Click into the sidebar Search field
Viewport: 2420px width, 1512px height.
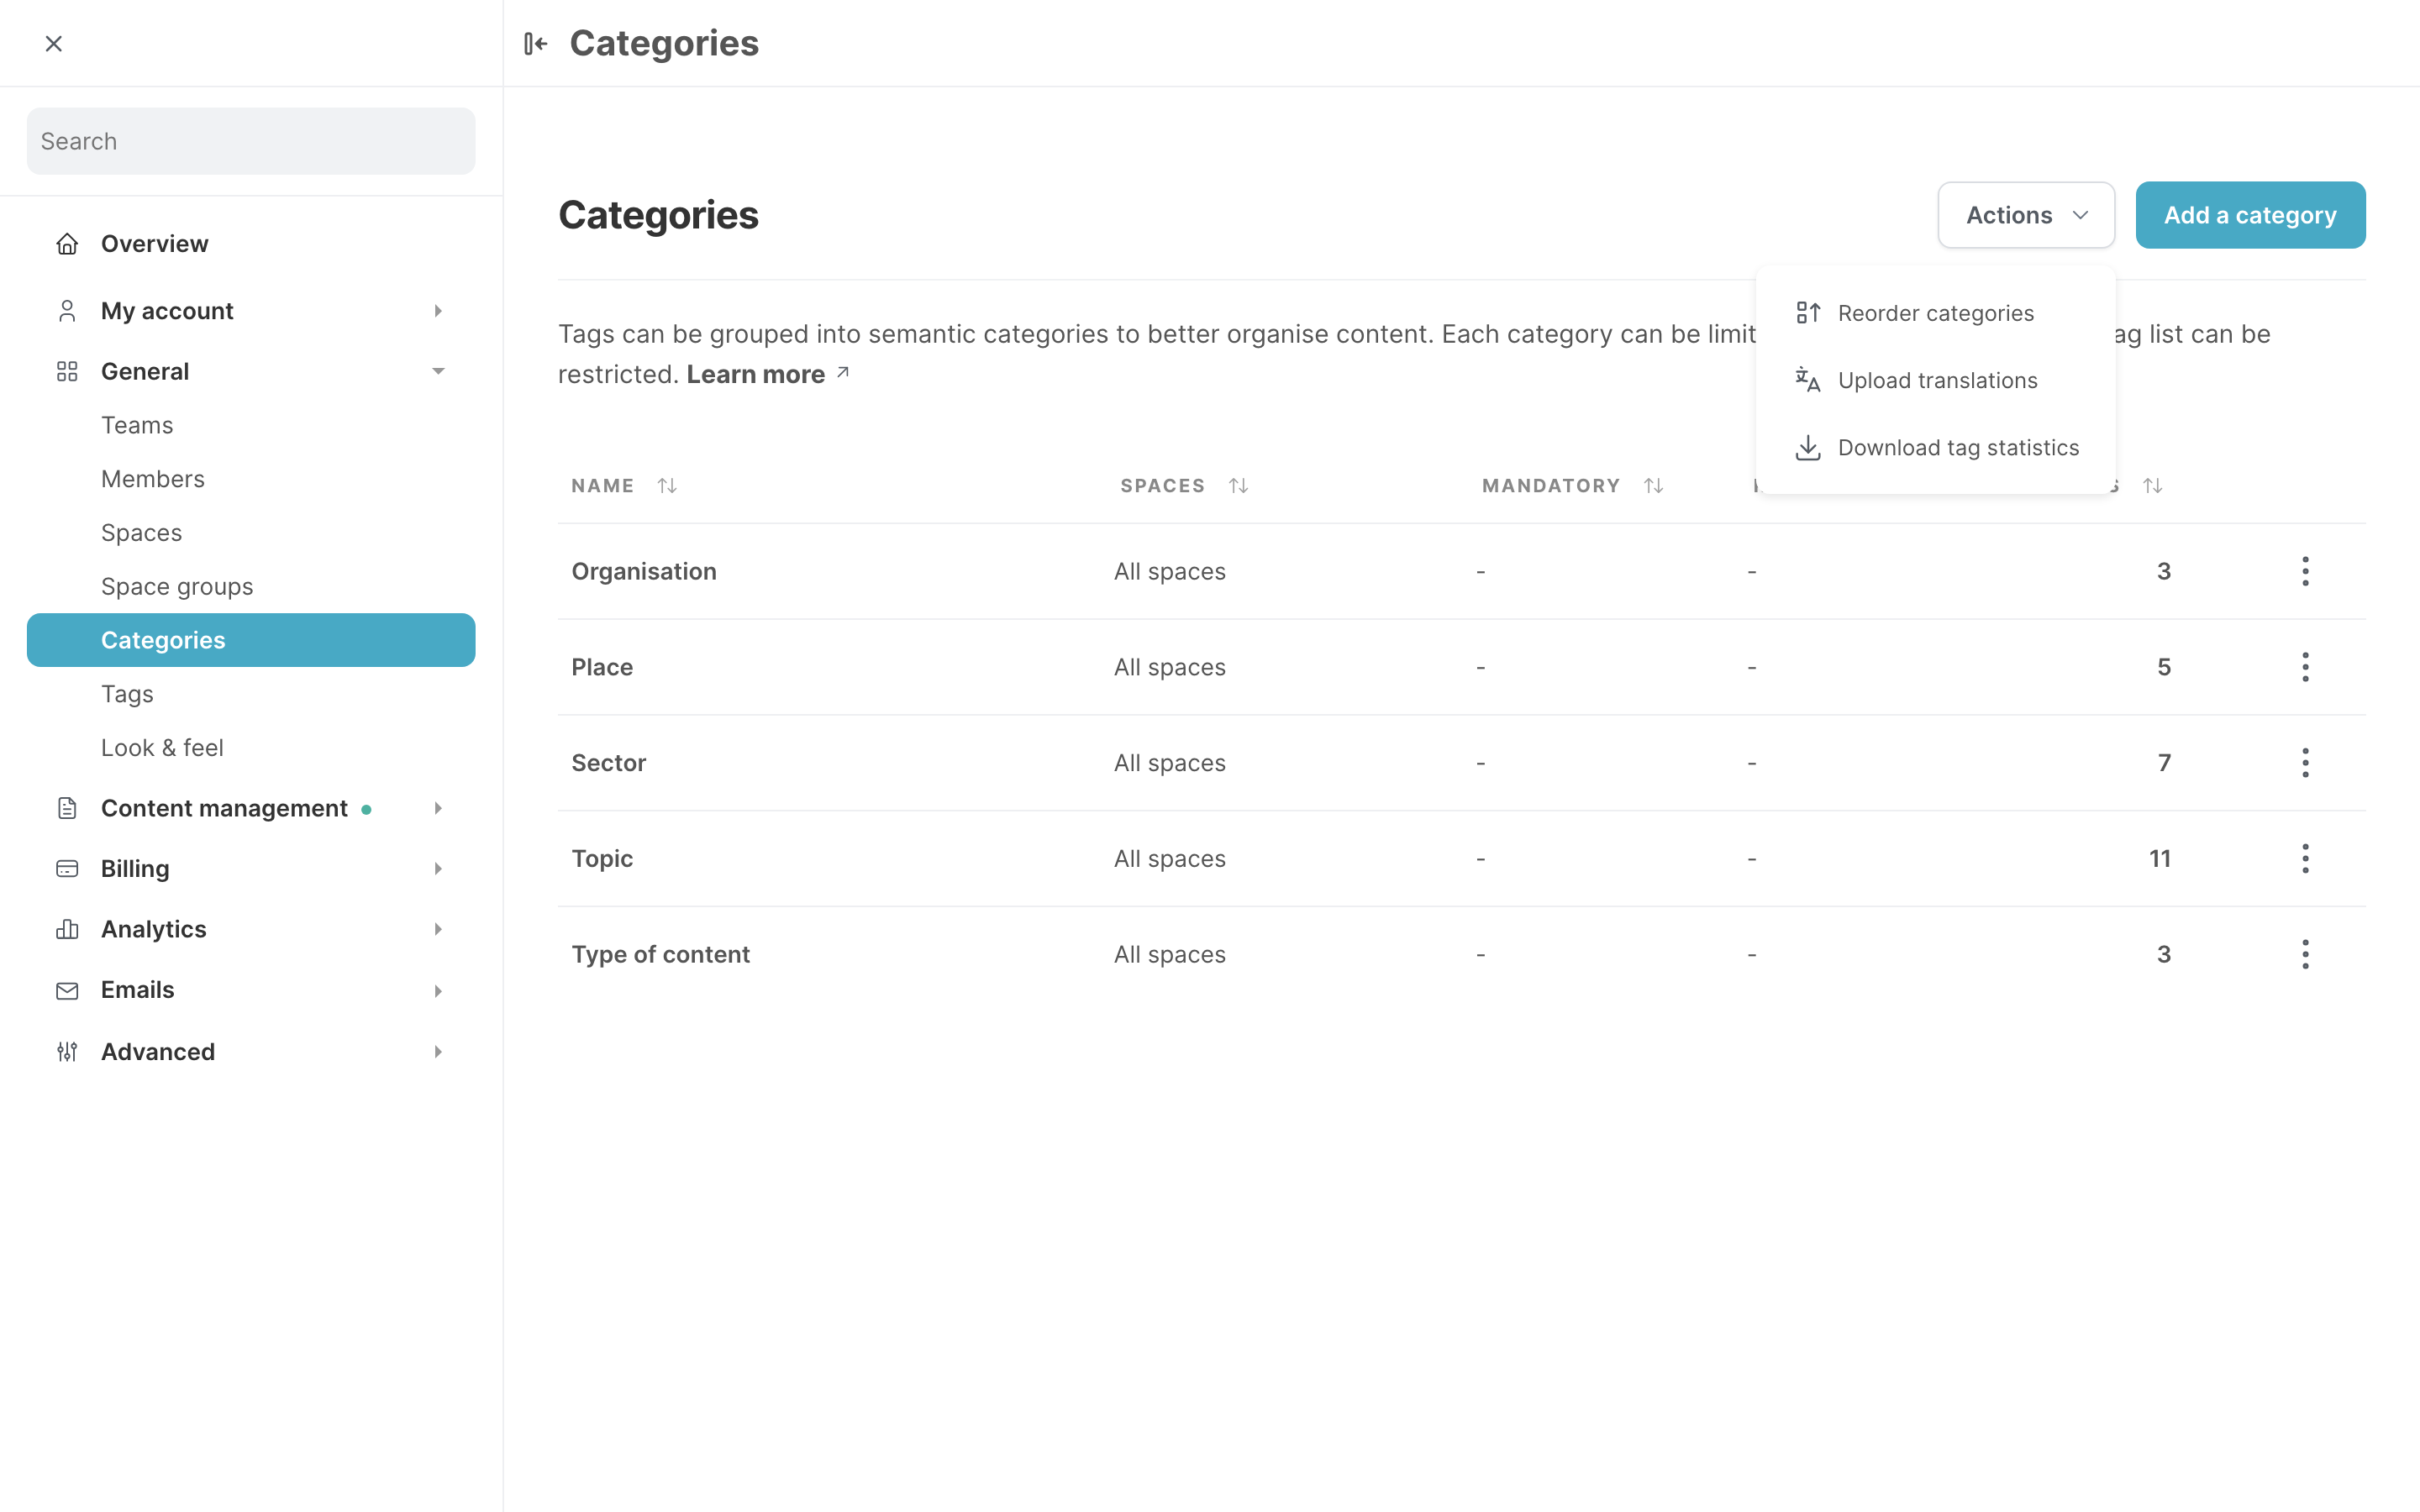click(251, 141)
